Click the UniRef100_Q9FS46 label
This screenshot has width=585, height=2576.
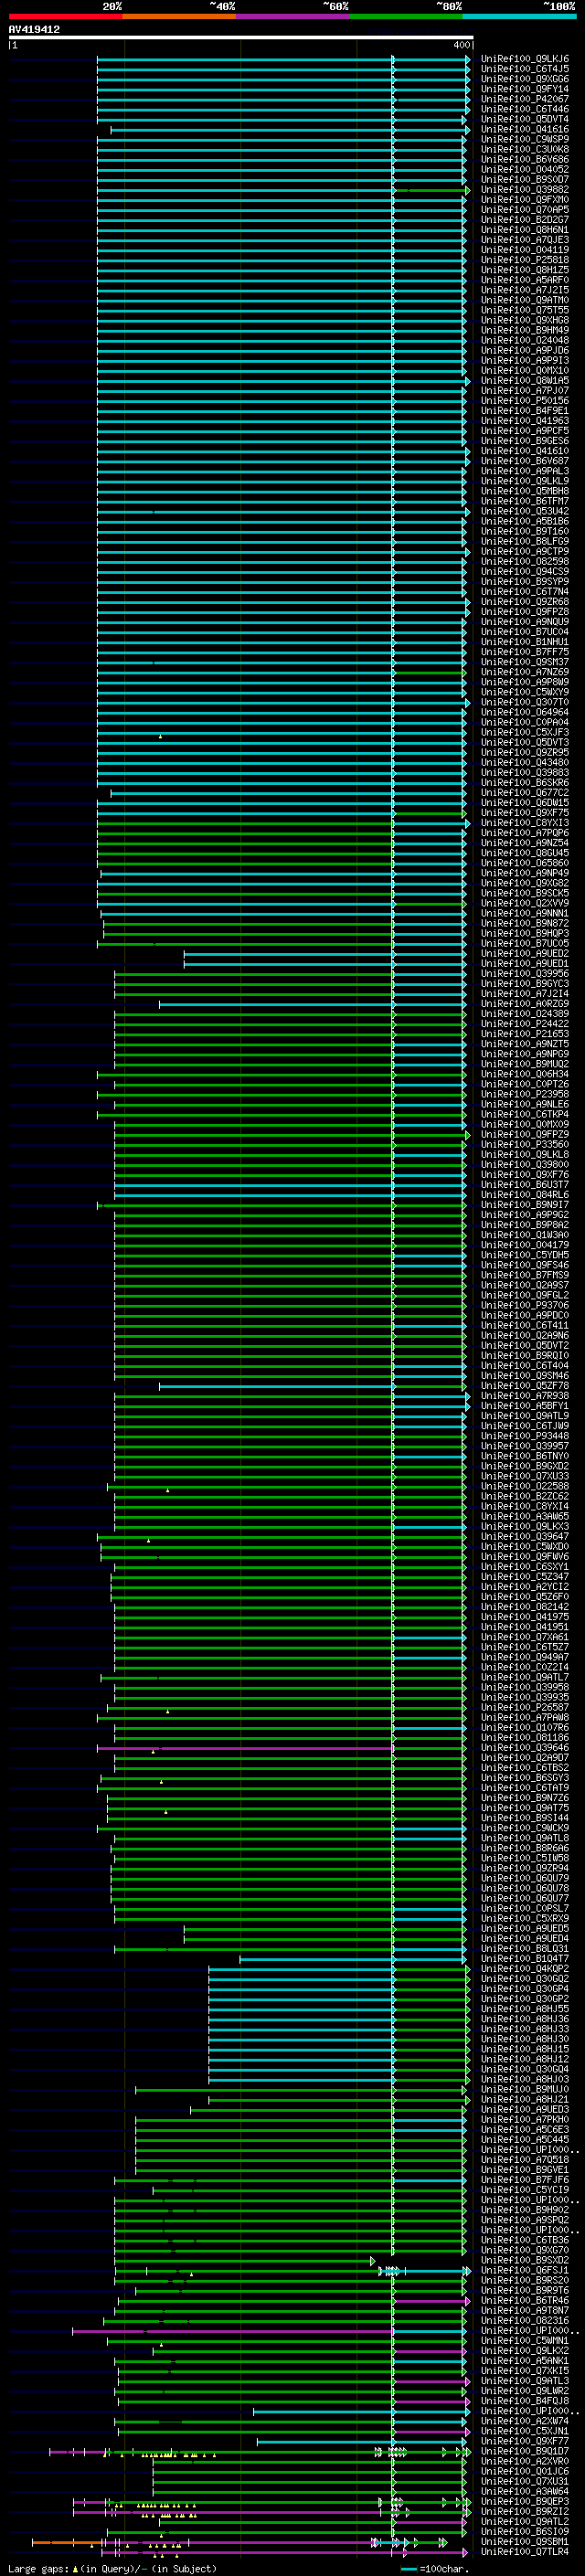[525, 1265]
